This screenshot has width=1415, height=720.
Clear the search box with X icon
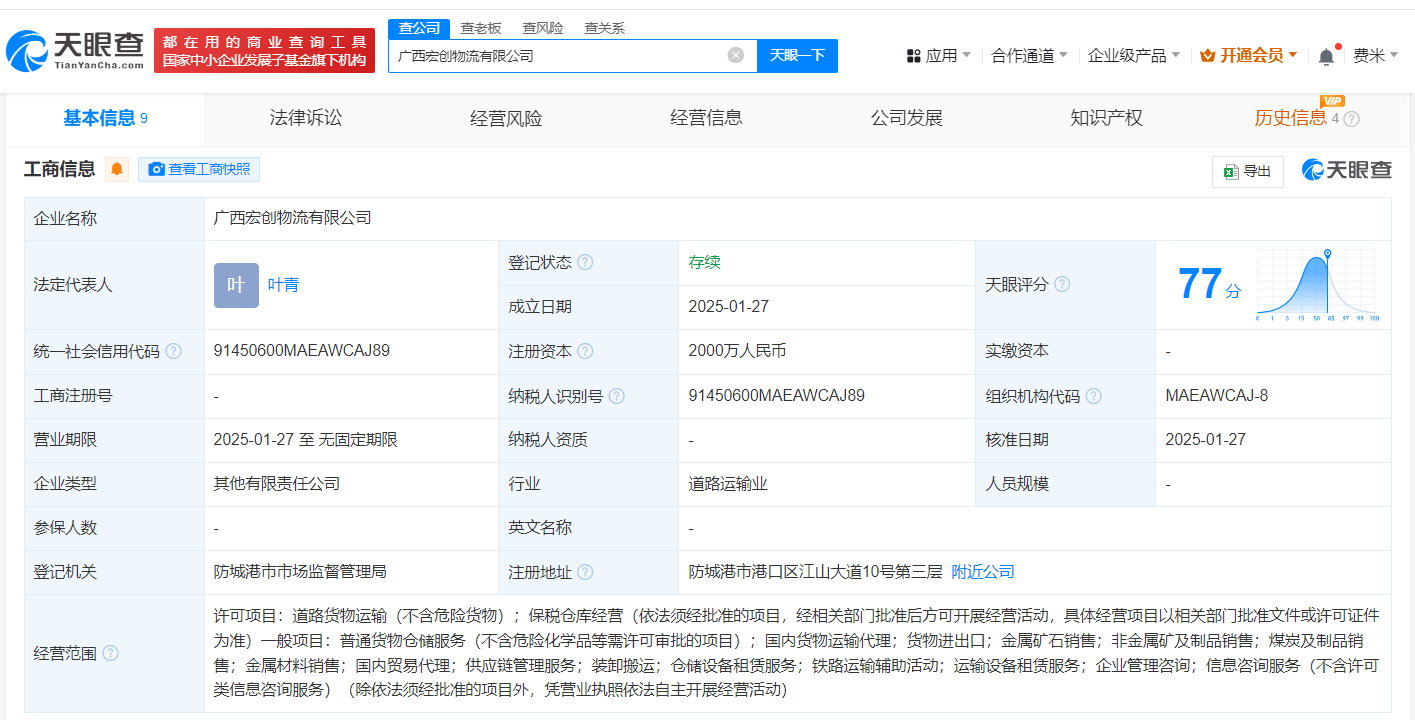(736, 56)
